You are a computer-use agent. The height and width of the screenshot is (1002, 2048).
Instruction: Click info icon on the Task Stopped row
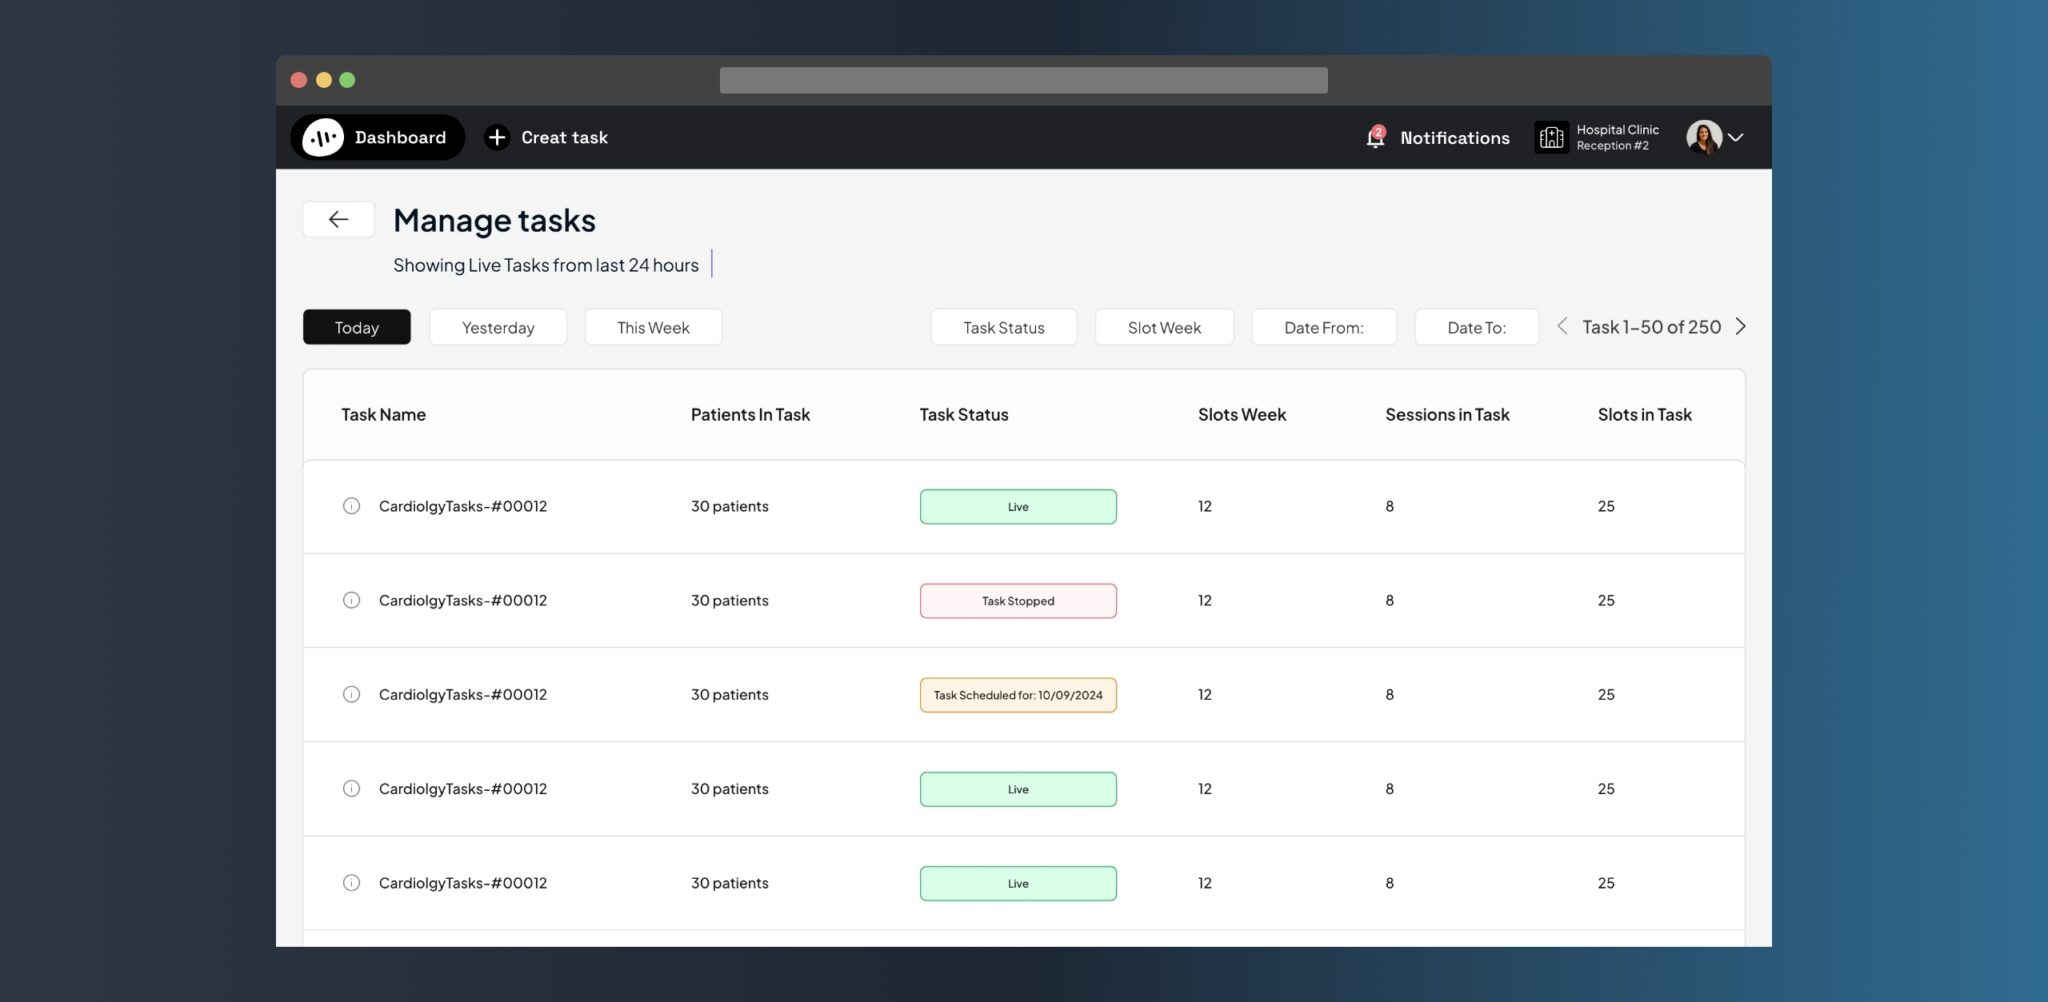pos(351,600)
